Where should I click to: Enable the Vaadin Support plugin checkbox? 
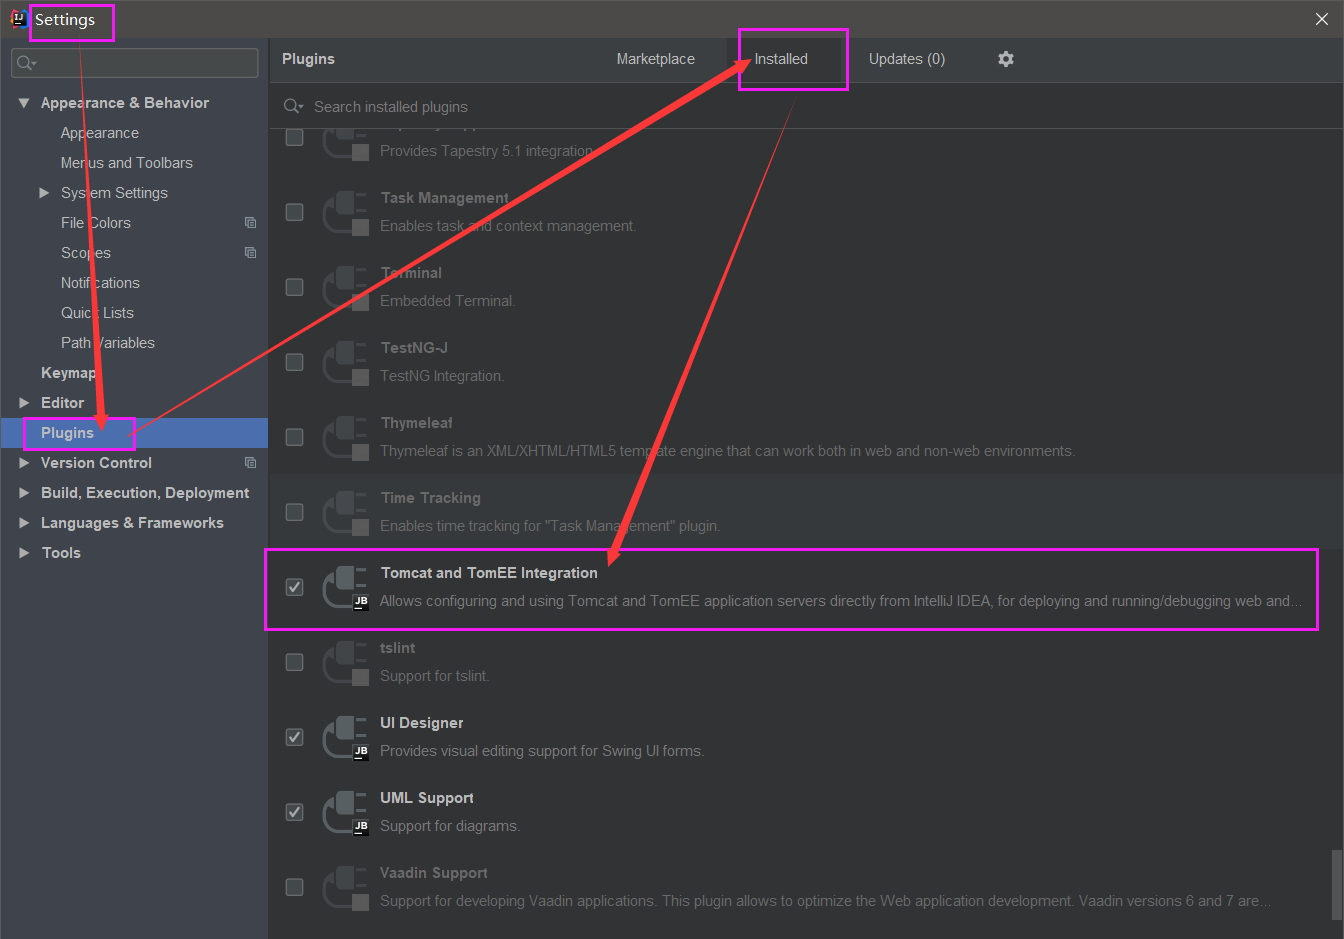[x=294, y=887]
